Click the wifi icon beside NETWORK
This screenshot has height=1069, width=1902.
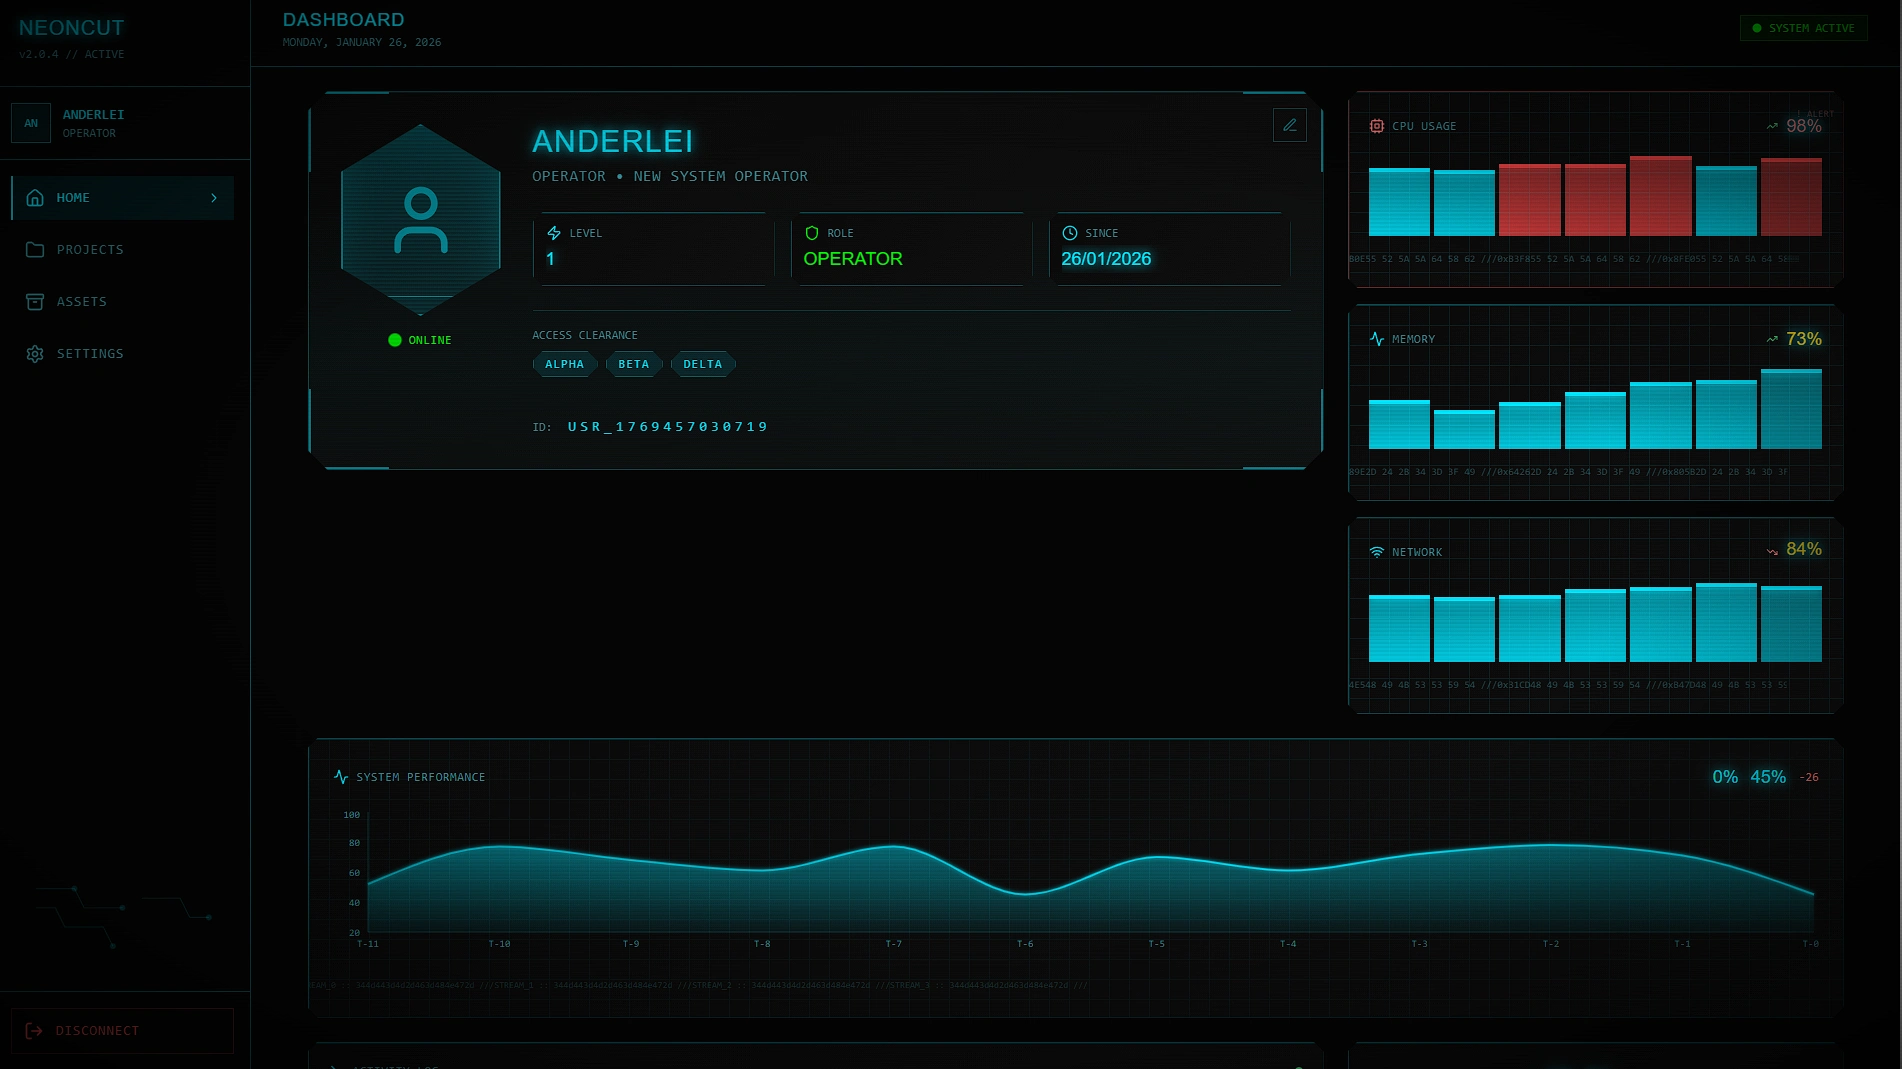tap(1377, 552)
